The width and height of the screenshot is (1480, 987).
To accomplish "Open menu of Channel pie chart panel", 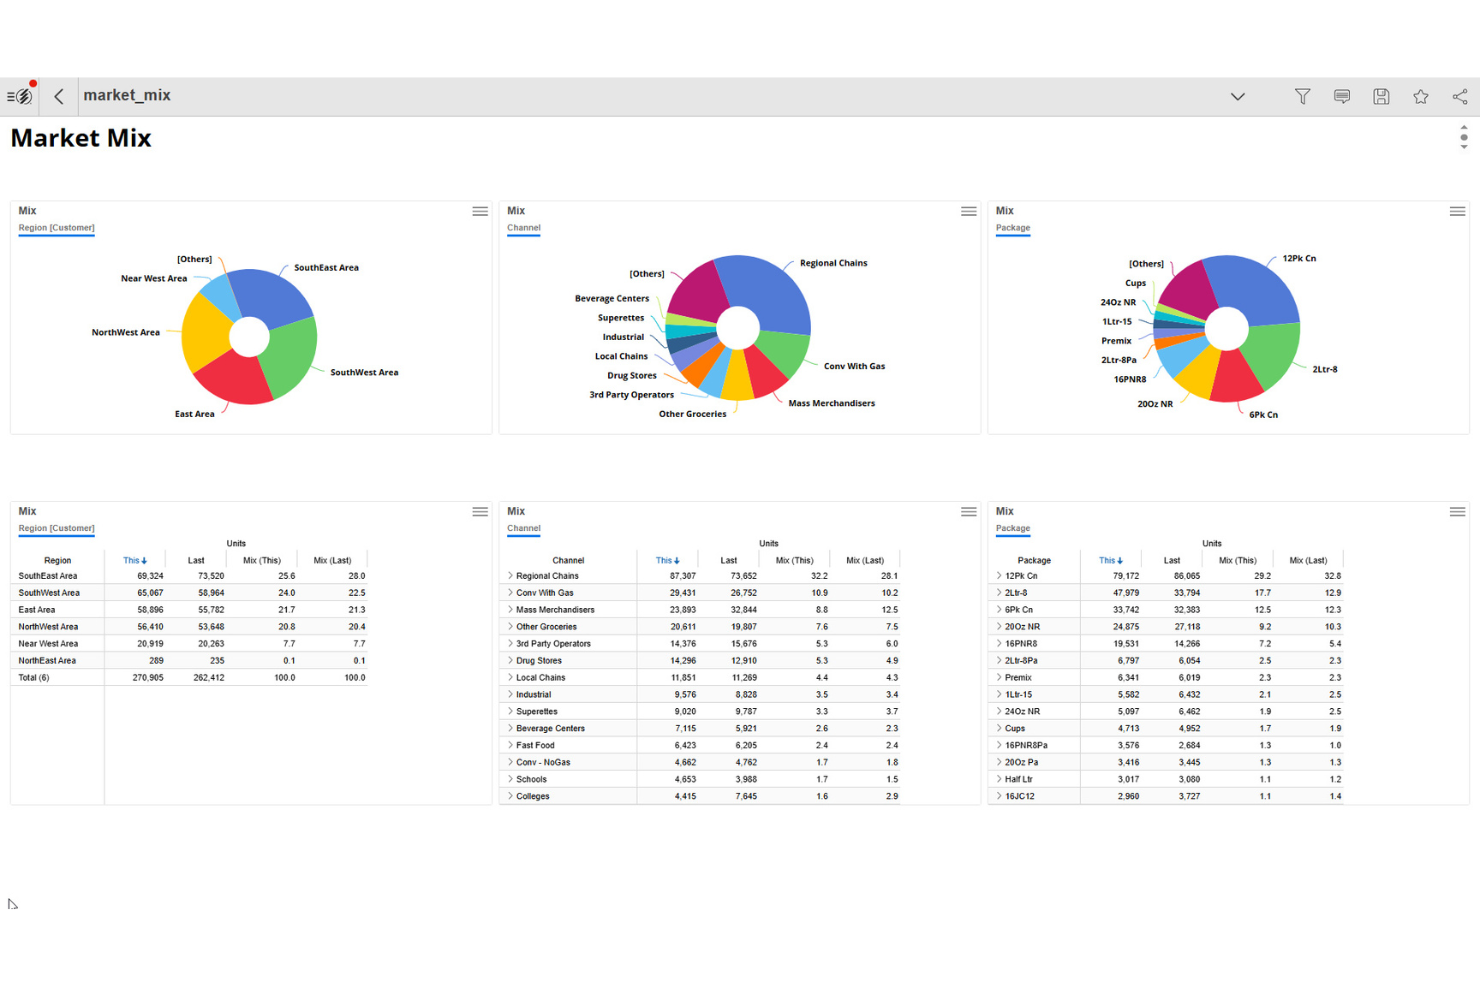I will point(969,211).
